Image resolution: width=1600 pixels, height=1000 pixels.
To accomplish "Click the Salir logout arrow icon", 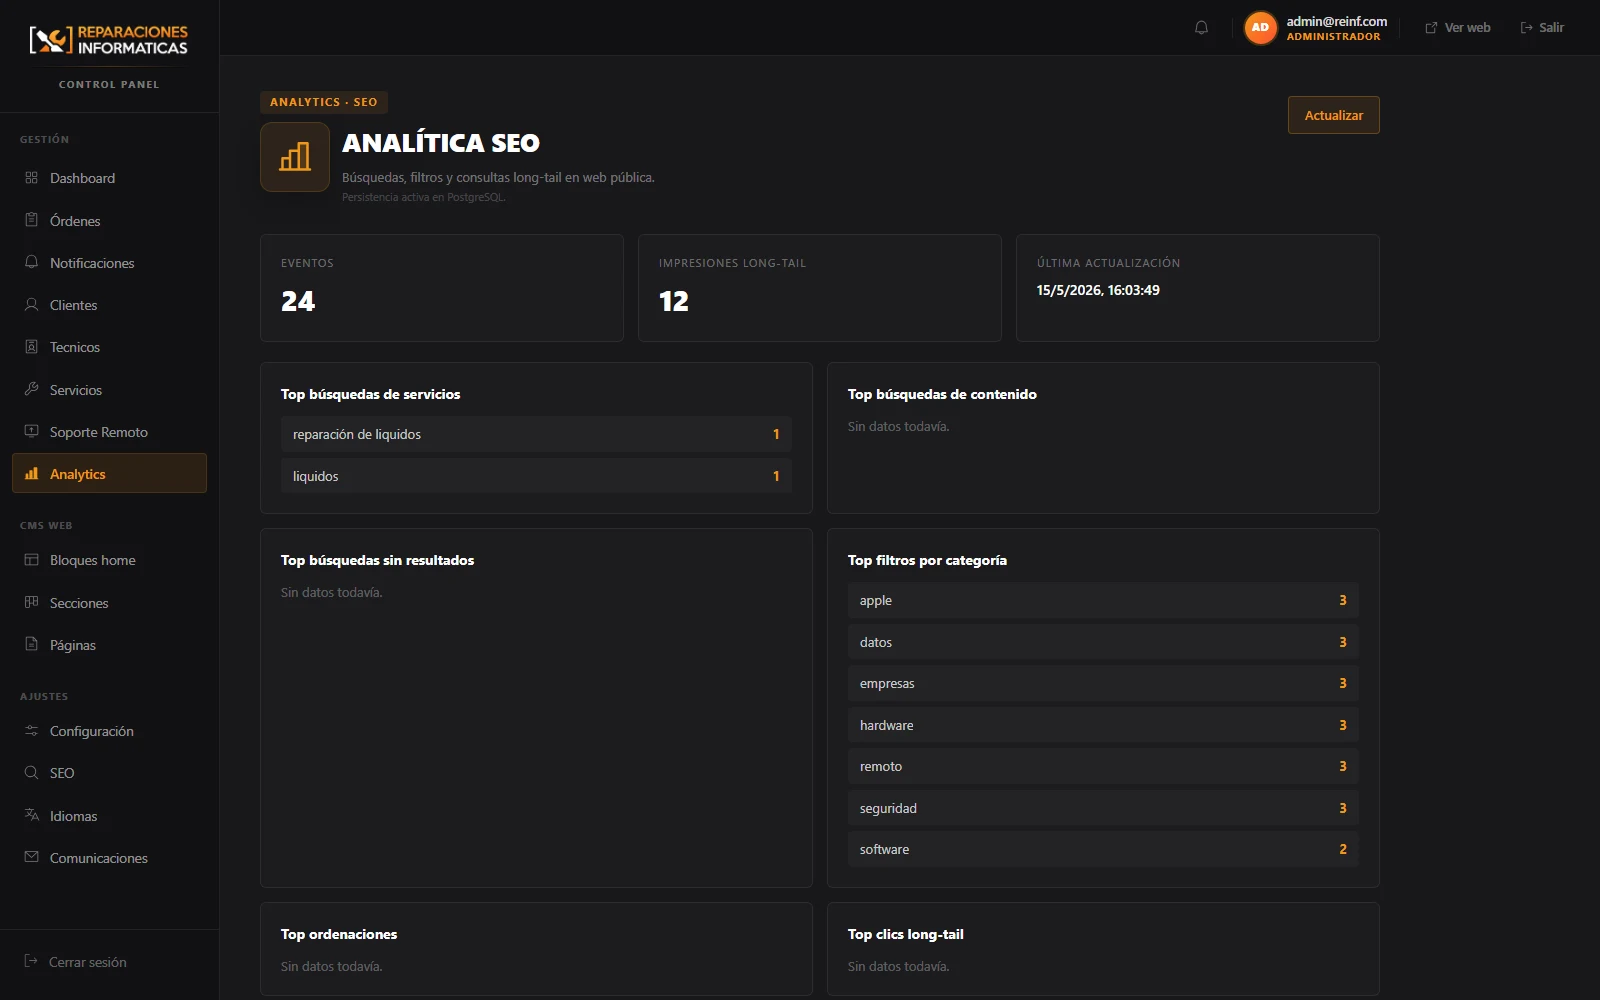I will 1526,28.
